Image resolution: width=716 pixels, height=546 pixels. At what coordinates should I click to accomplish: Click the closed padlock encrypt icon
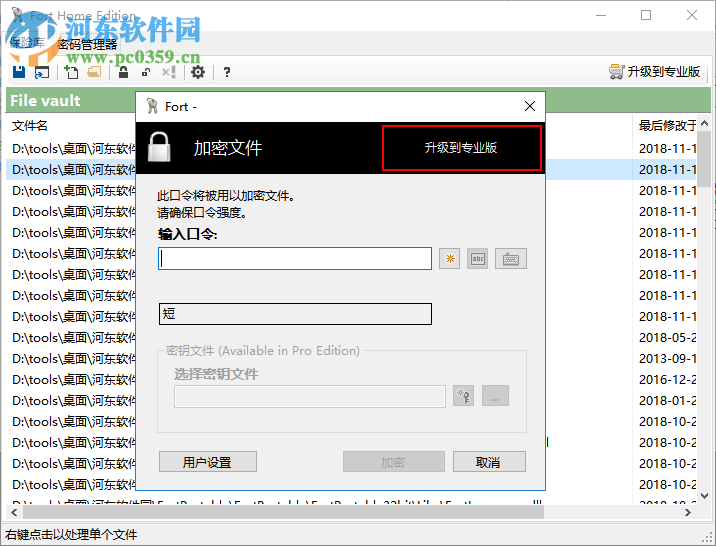pyautogui.click(x=123, y=72)
